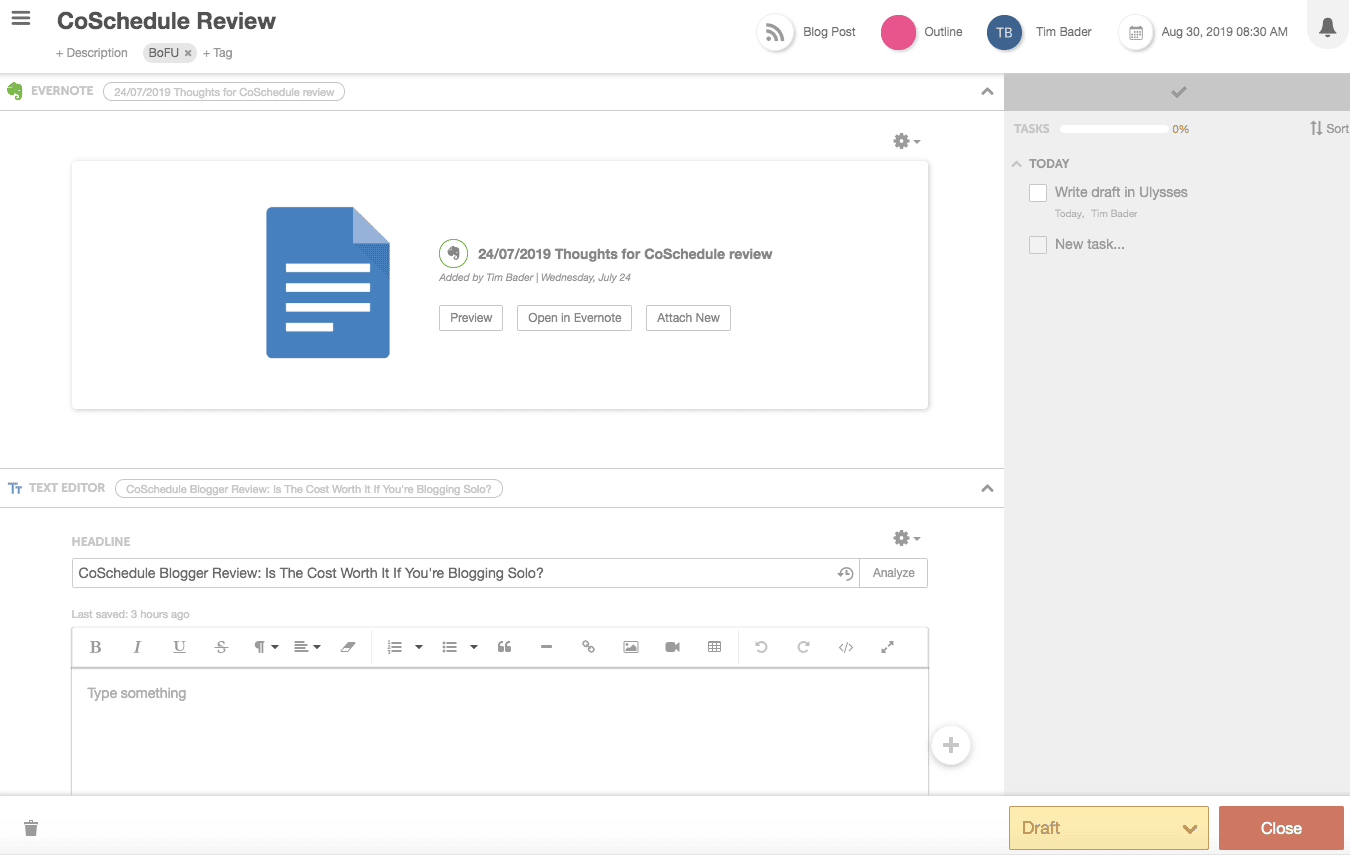This screenshot has width=1350, height=855.
Task: Apply Italic formatting in the text editor
Action: pos(137,647)
